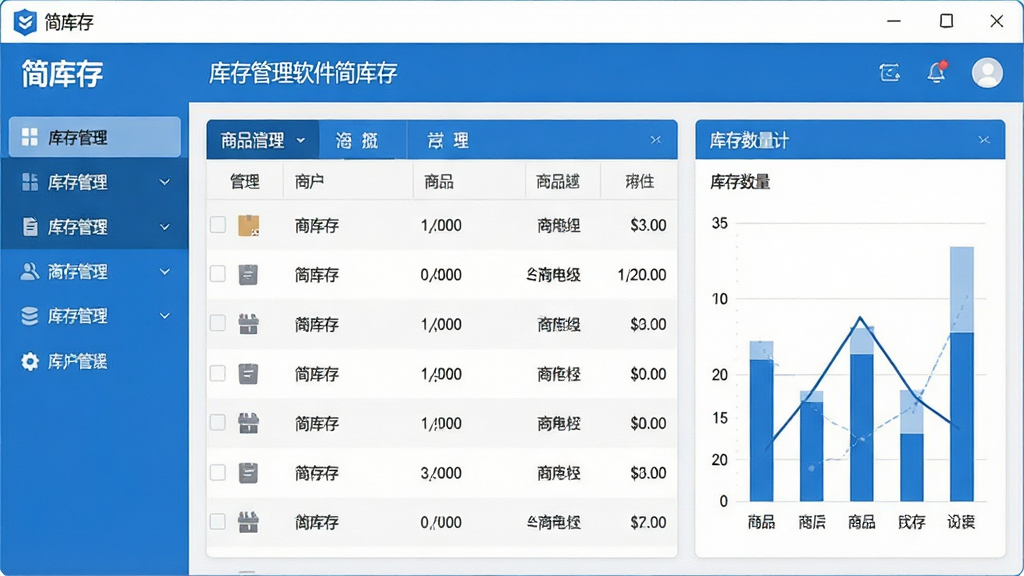Click the archive icon in the $8.00 row
This screenshot has width=1024, height=576.
[248, 473]
